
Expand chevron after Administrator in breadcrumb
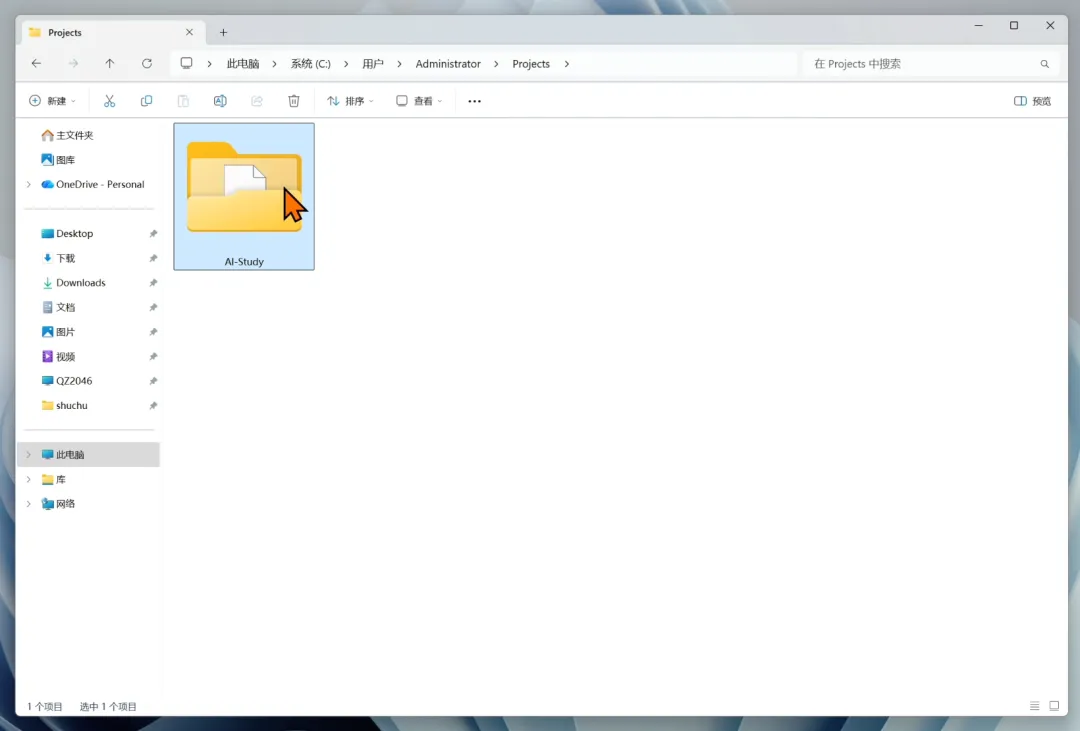point(496,63)
